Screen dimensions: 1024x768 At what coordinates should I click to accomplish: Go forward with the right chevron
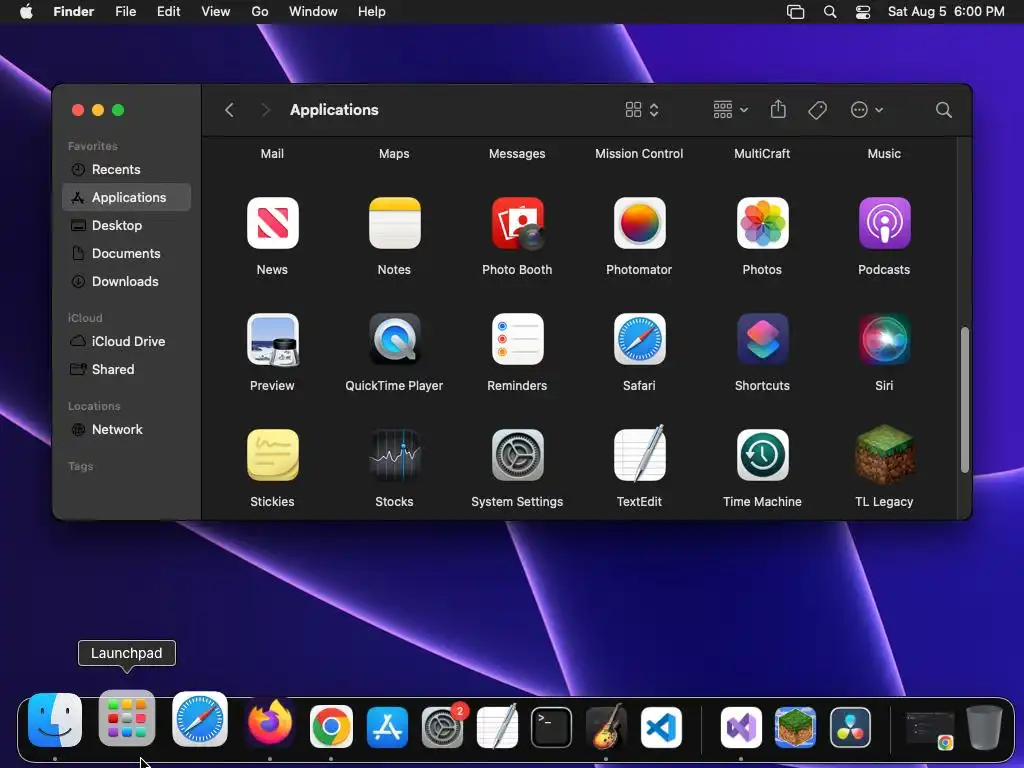pyautogui.click(x=265, y=110)
